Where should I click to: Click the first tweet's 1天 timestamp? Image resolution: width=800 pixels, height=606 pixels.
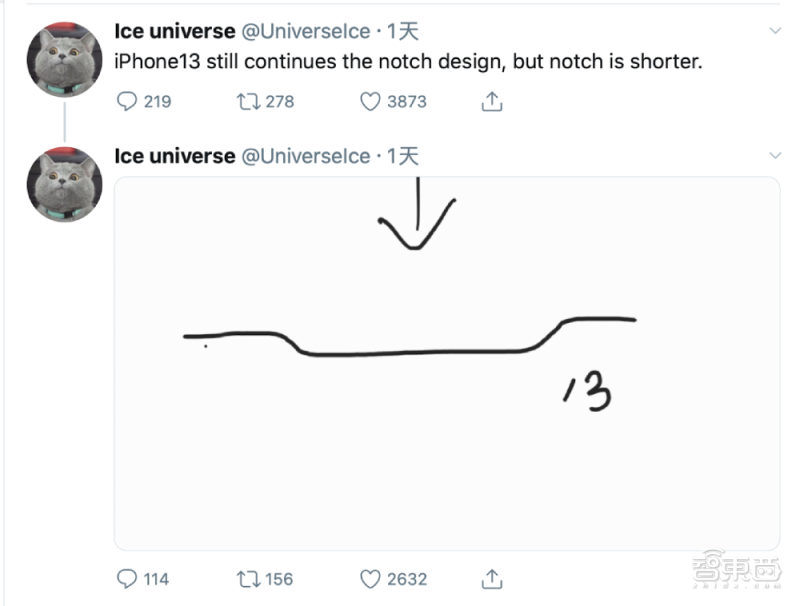click(403, 31)
